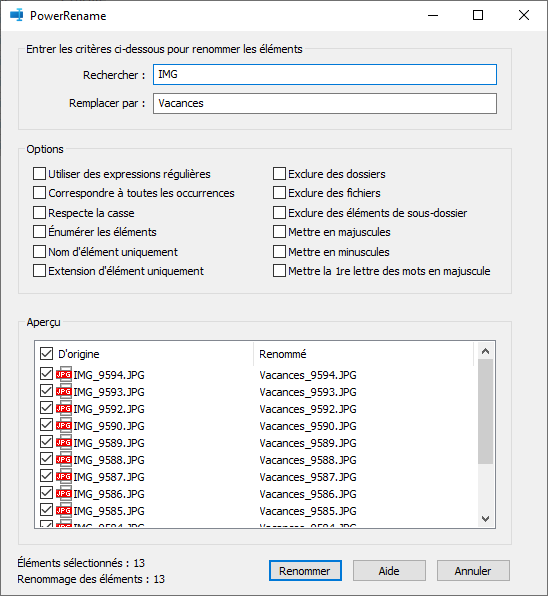Select the file name IMG_9590.JPG
The width and height of the screenshot is (548, 596).
click(x=109, y=426)
